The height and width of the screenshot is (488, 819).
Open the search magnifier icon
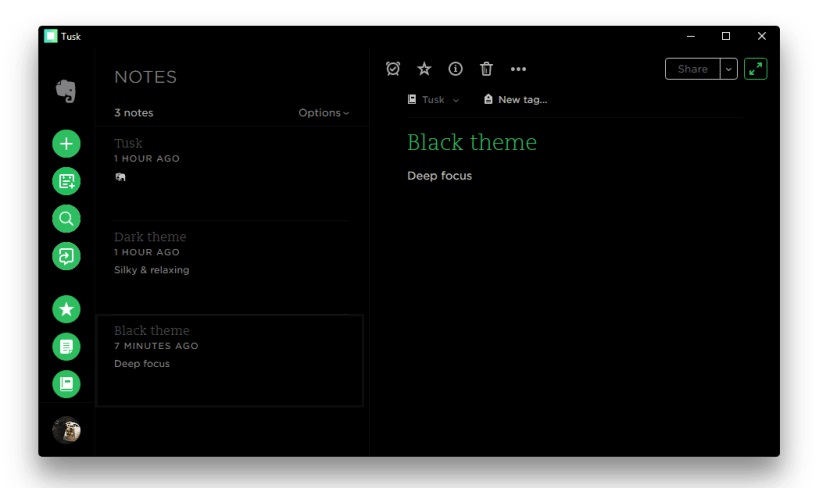(x=66, y=218)
